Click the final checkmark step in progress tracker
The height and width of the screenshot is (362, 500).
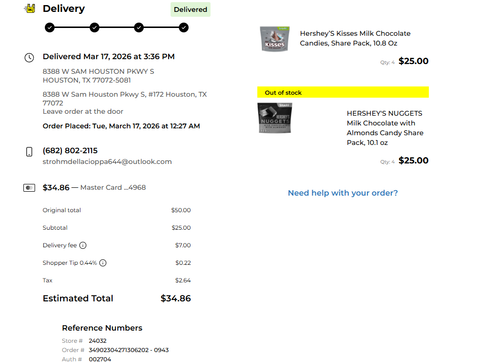(x=184, y=27)
